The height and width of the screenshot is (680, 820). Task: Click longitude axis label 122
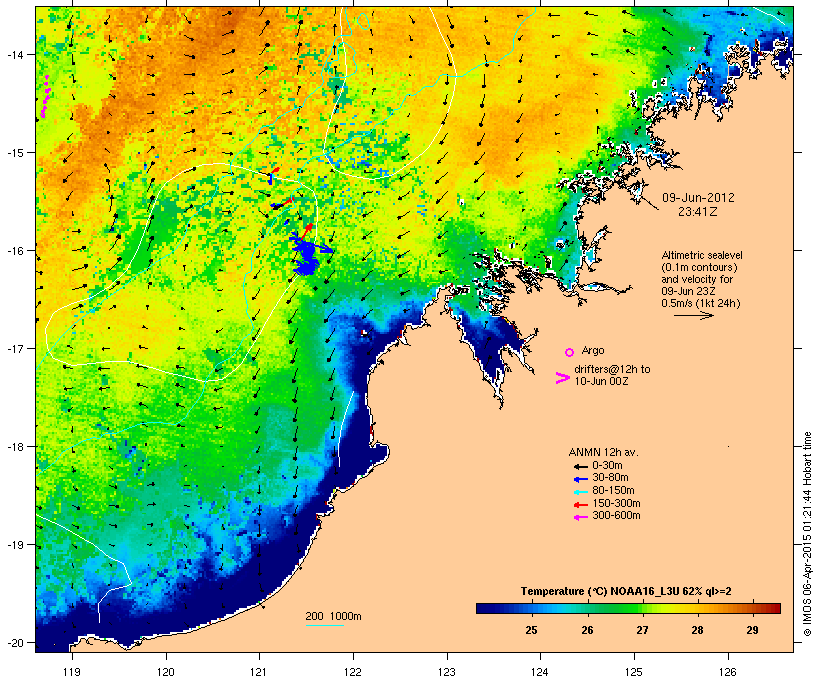pyautogui.click(x=353, y=672)
